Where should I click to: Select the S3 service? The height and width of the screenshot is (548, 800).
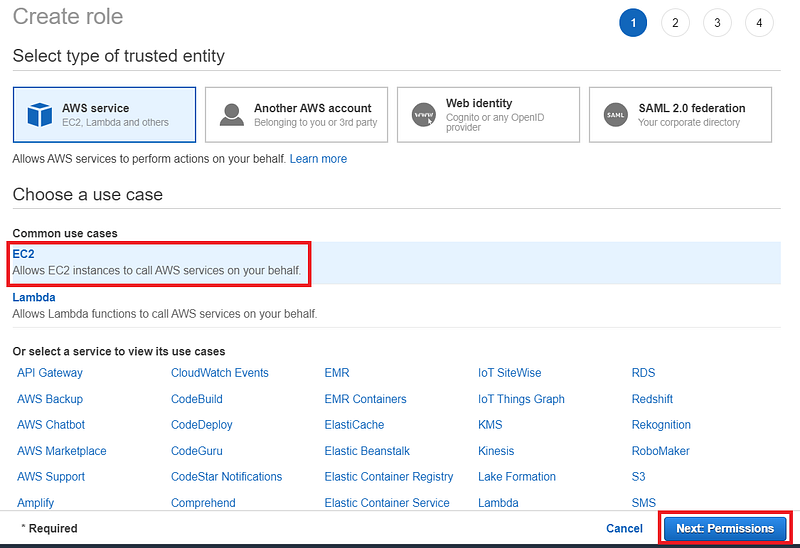coord(639,477)
